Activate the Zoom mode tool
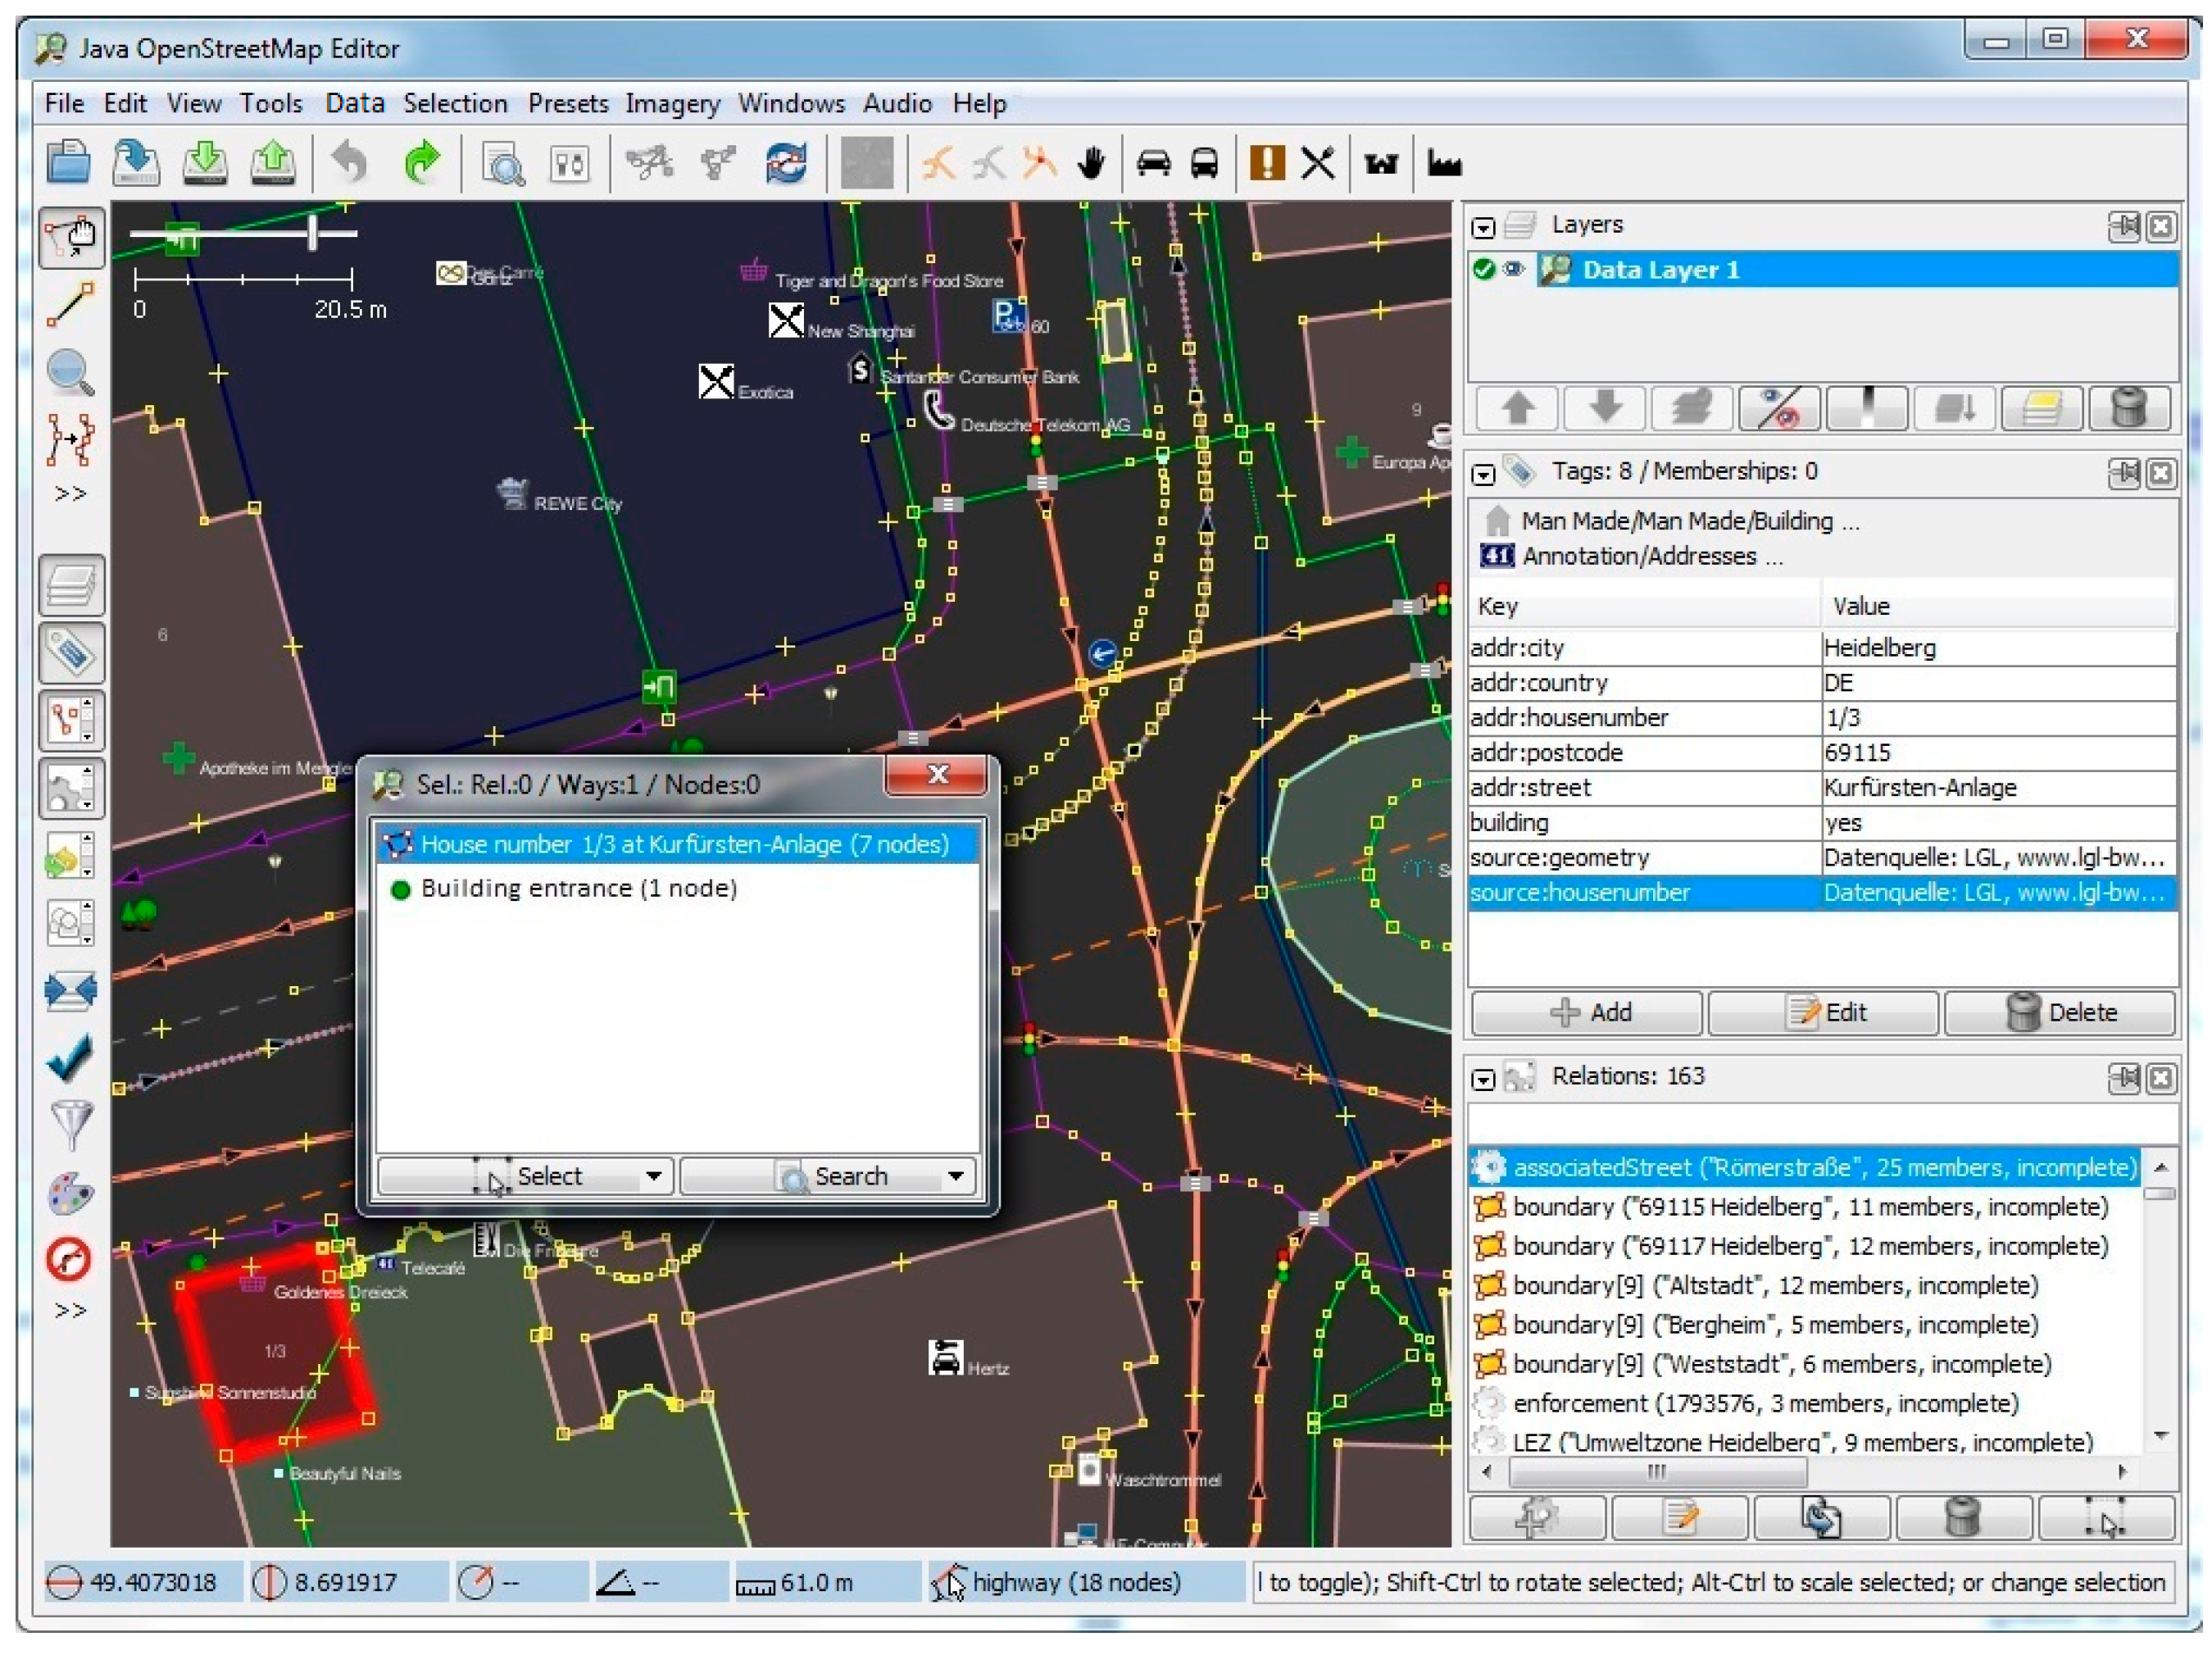 pyautogui.click(x=71, y=372)
